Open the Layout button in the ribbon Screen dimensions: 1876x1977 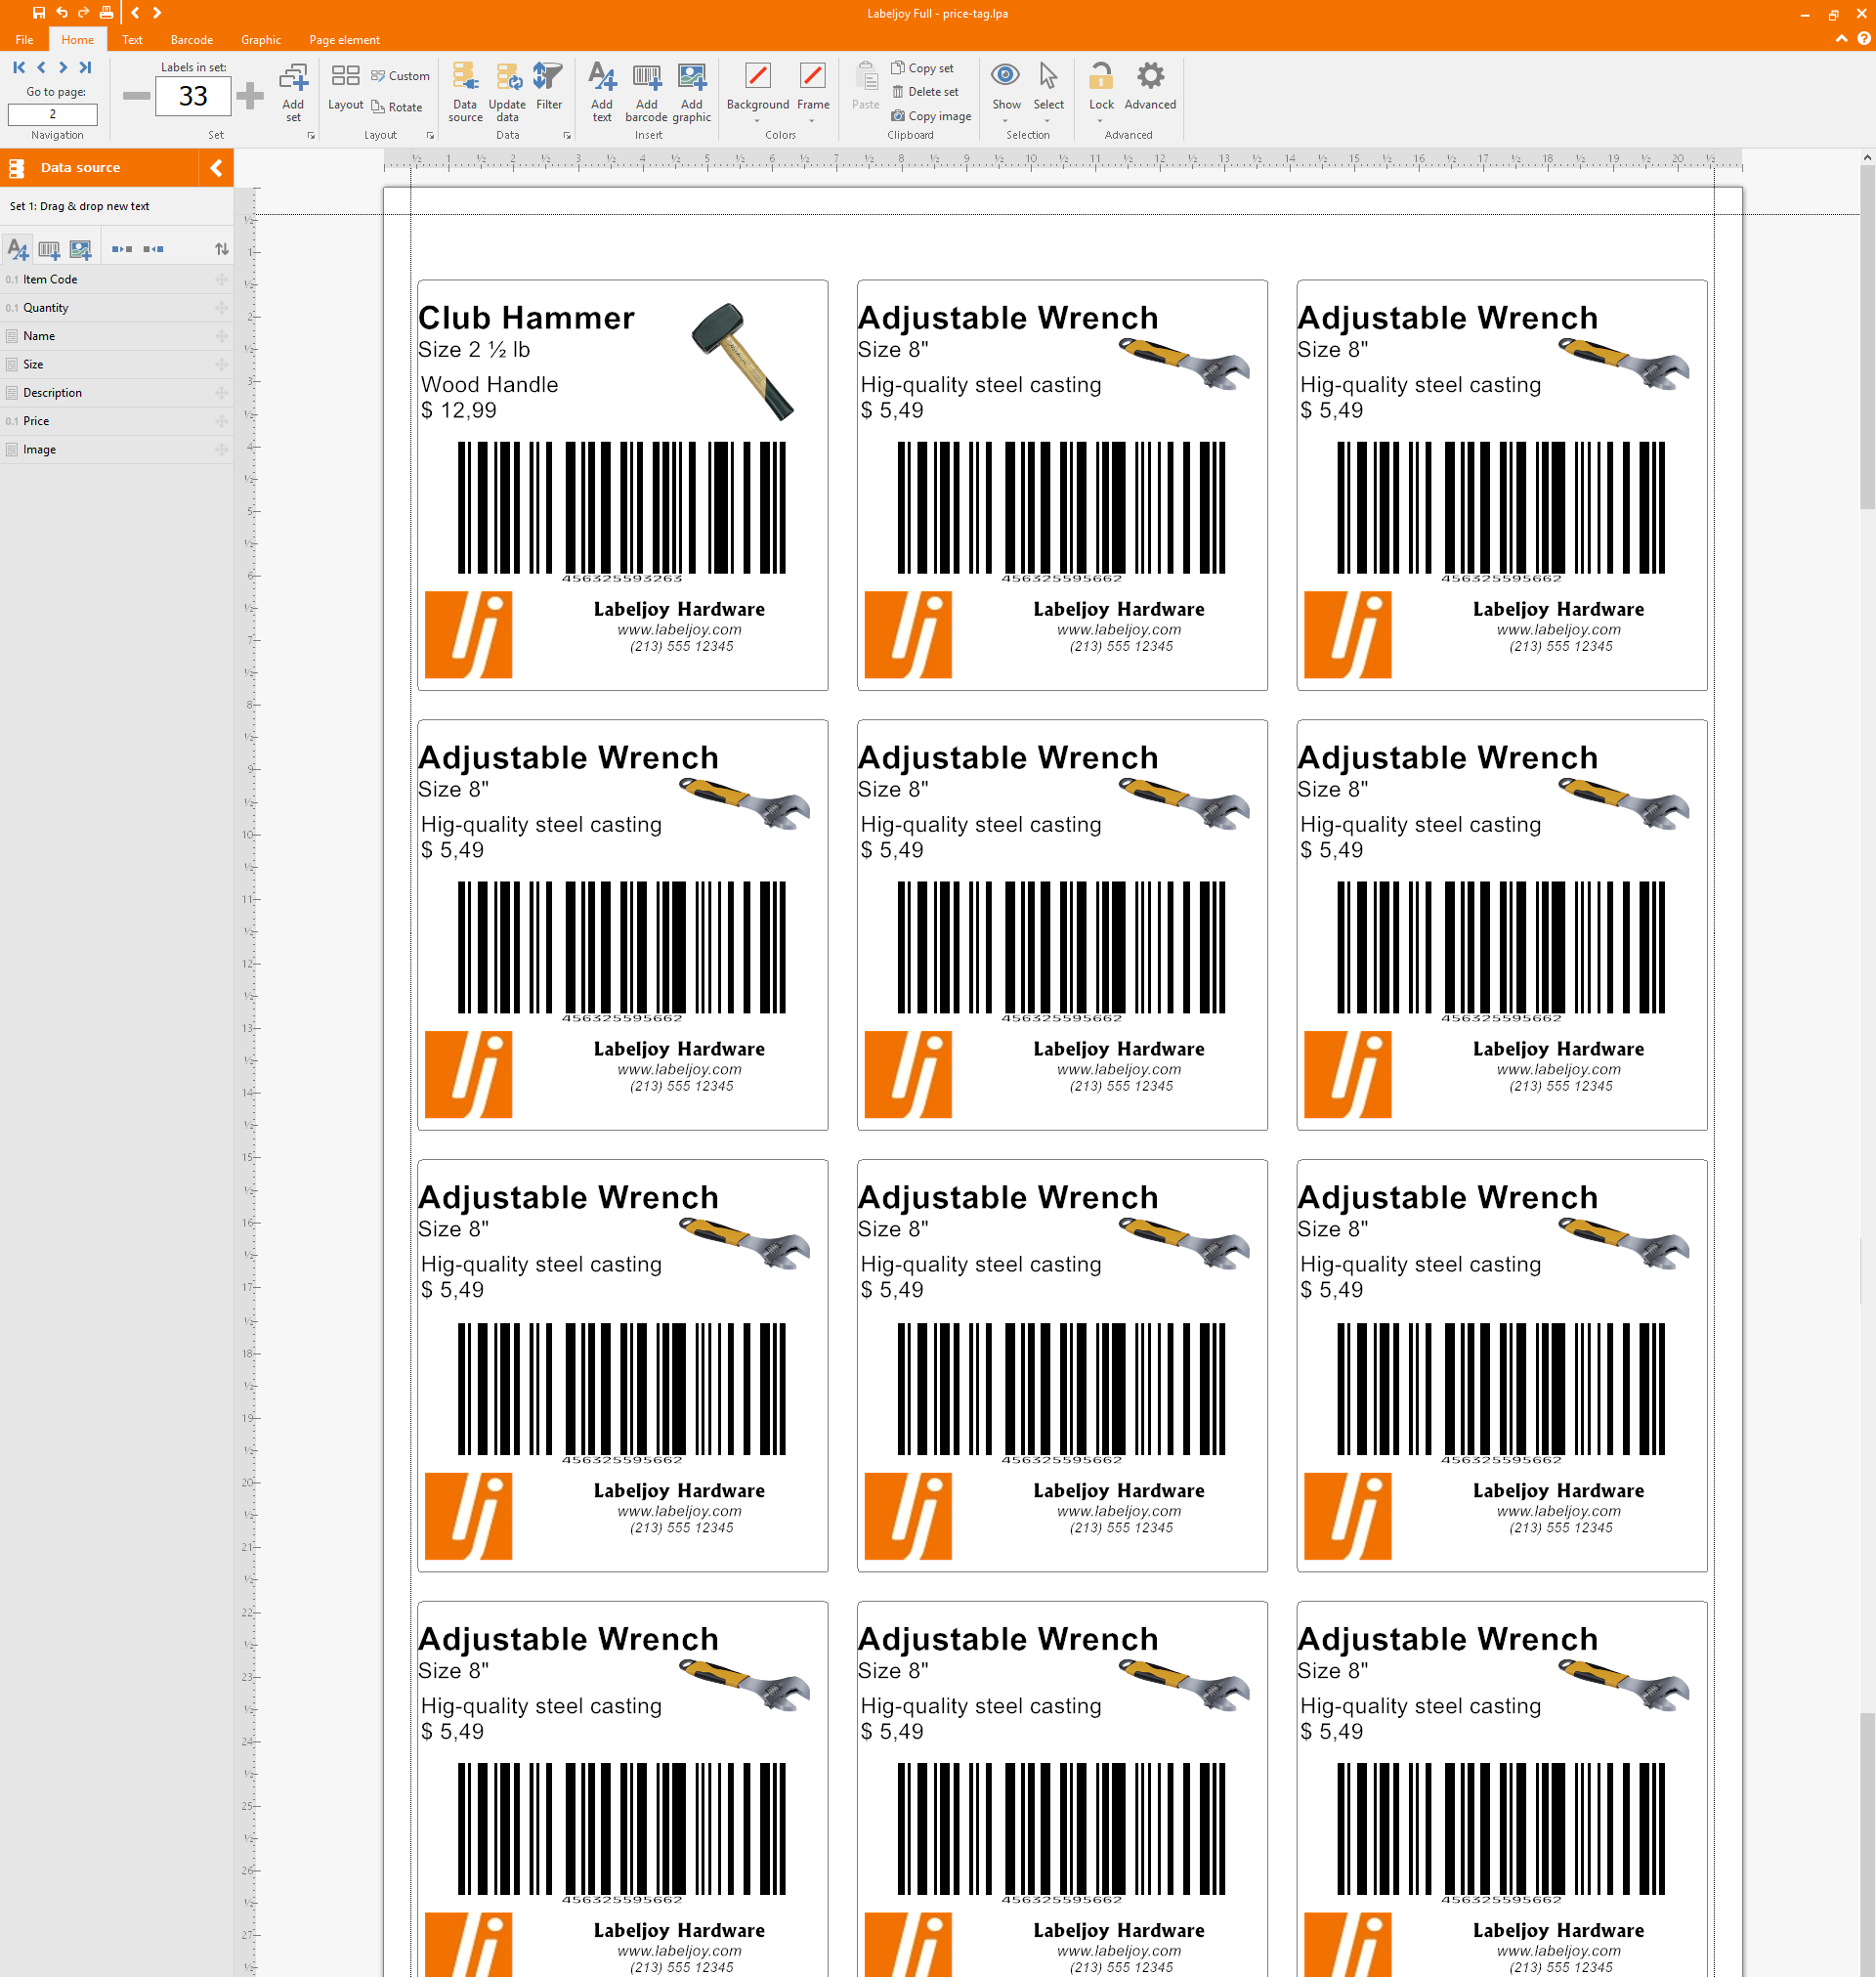coord(345,87)
